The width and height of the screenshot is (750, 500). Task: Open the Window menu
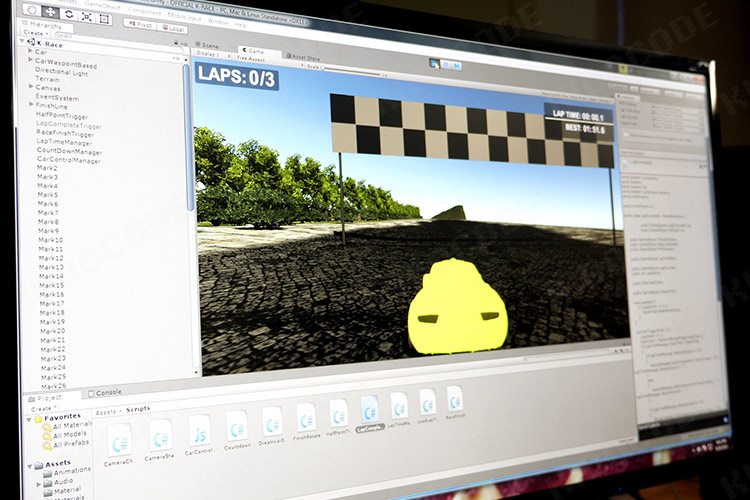point(218,21)
